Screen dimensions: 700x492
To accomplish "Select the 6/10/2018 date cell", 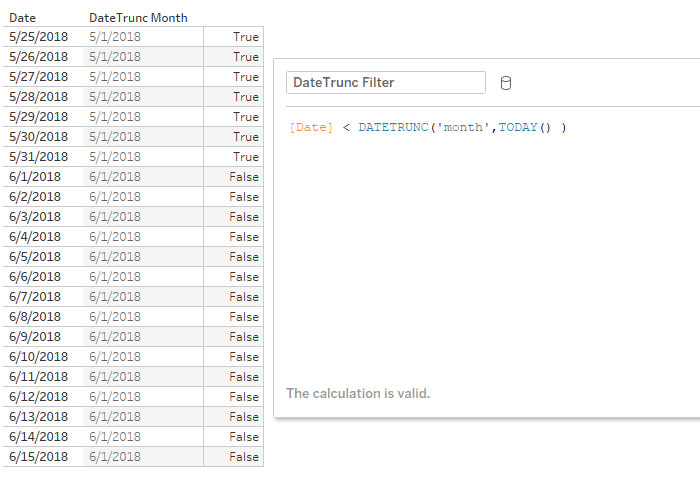I will point(38,357).
